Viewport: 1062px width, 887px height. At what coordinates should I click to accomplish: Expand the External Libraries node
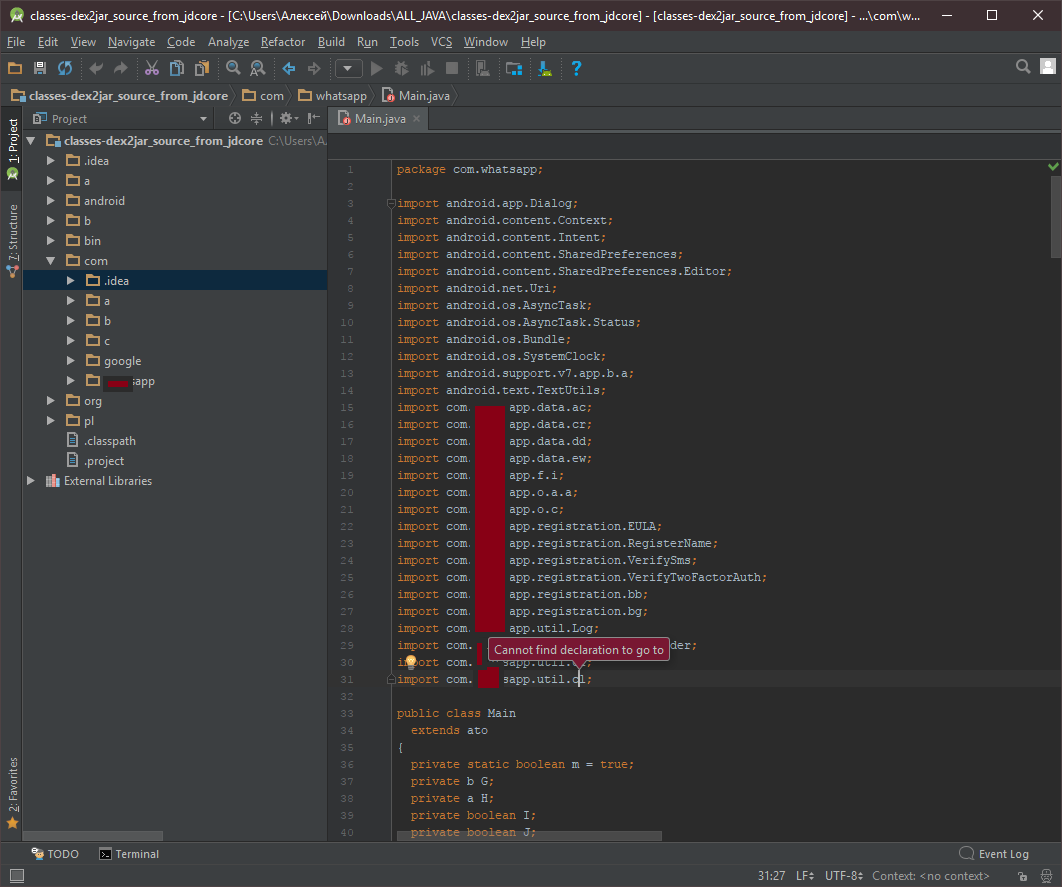31,480
